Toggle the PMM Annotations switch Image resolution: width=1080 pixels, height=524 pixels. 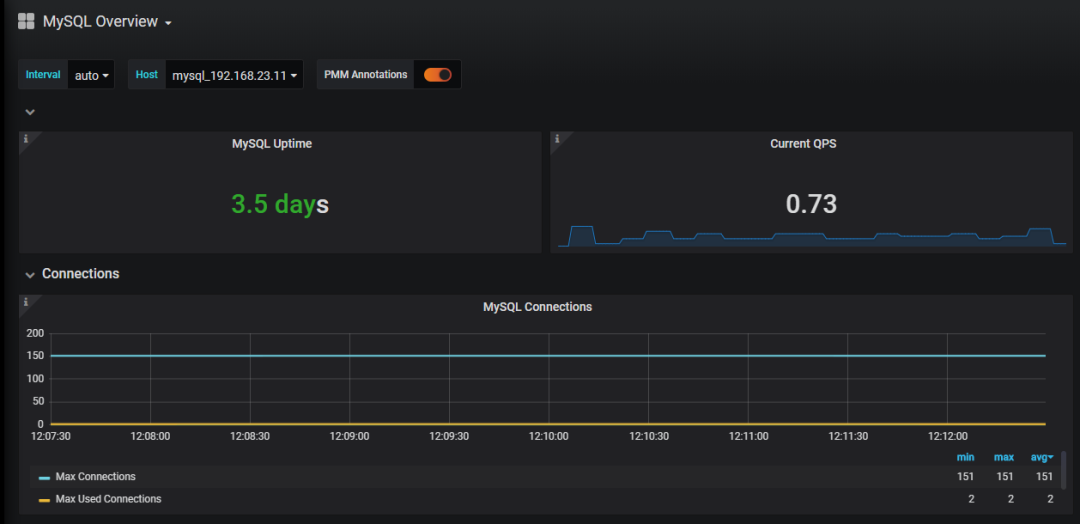pyautogui.click(x=437, y=75)
